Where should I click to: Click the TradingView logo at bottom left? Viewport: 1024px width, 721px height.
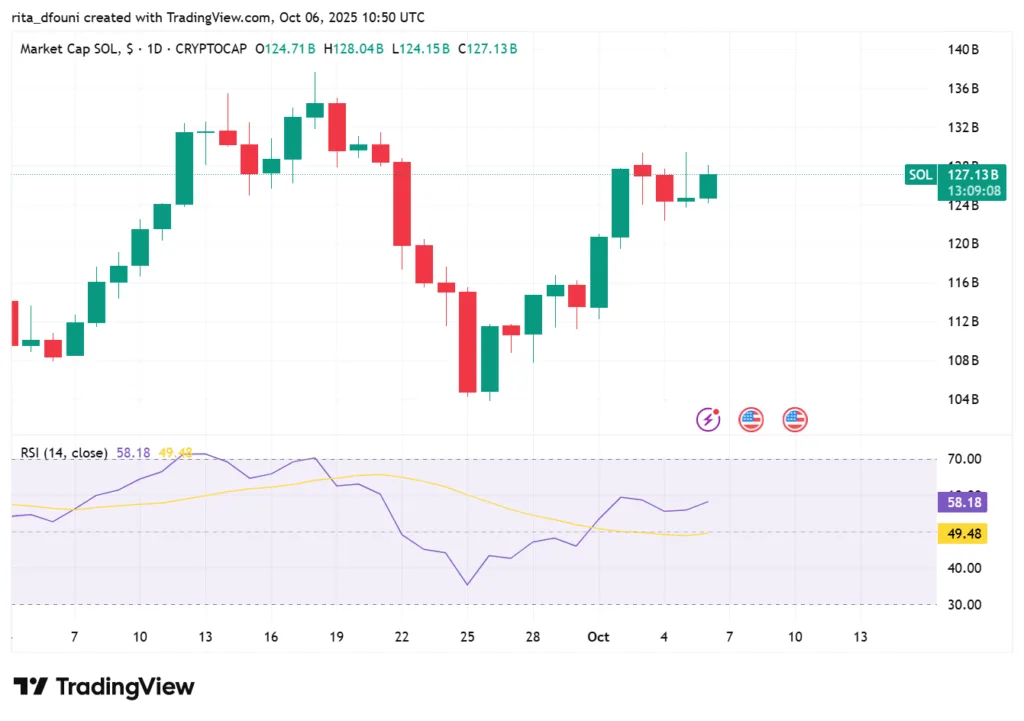104,686
